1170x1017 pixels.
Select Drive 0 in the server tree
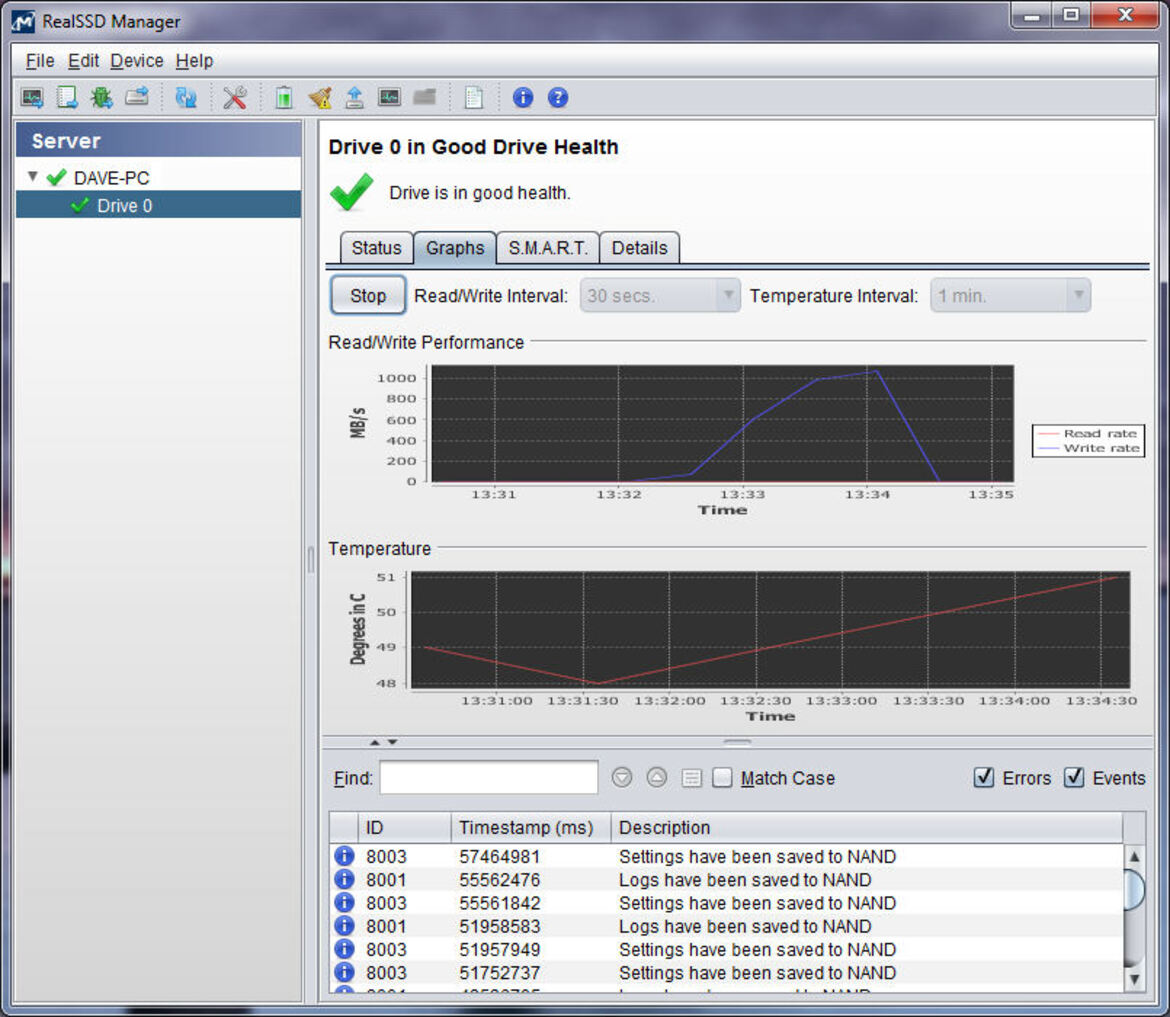click(x=158, y=205)
